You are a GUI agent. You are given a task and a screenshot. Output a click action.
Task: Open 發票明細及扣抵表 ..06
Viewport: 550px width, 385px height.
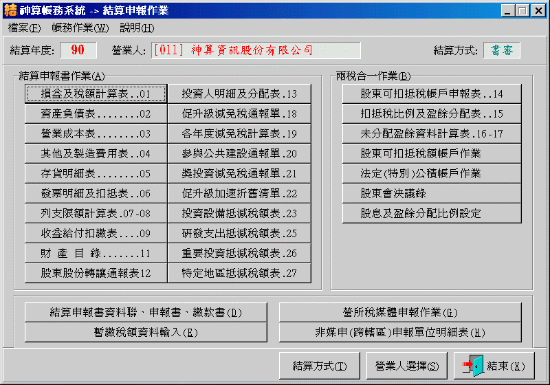[96, 193]
